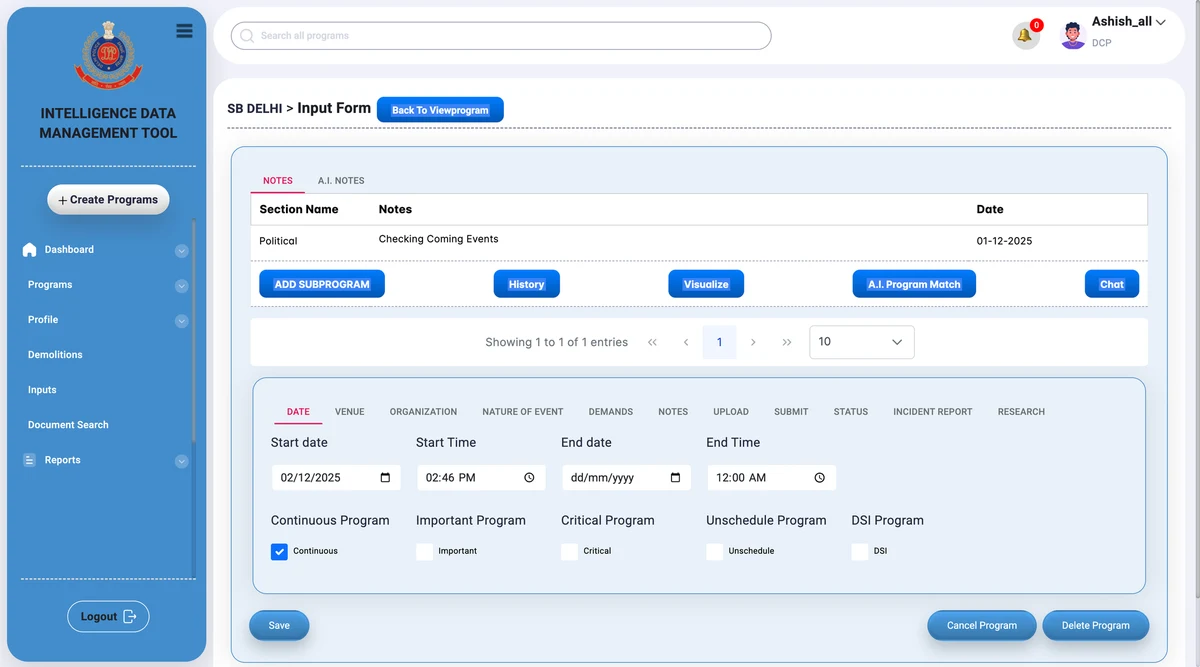The height and width of the screenshot is (667, 1200).
Task: Open the Start date calendar picker icon
Action: tap(385, 478)
